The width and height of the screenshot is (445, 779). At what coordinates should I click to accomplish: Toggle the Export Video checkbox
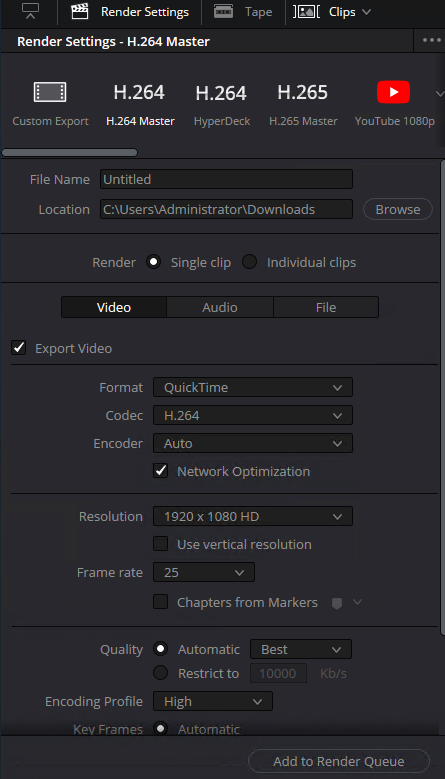[x=19, y=348]
